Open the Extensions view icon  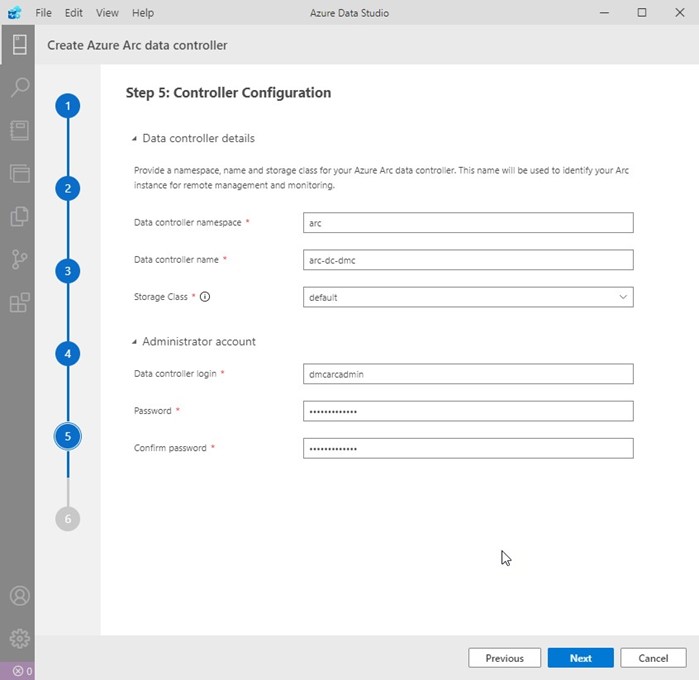(x=20, y=303)
